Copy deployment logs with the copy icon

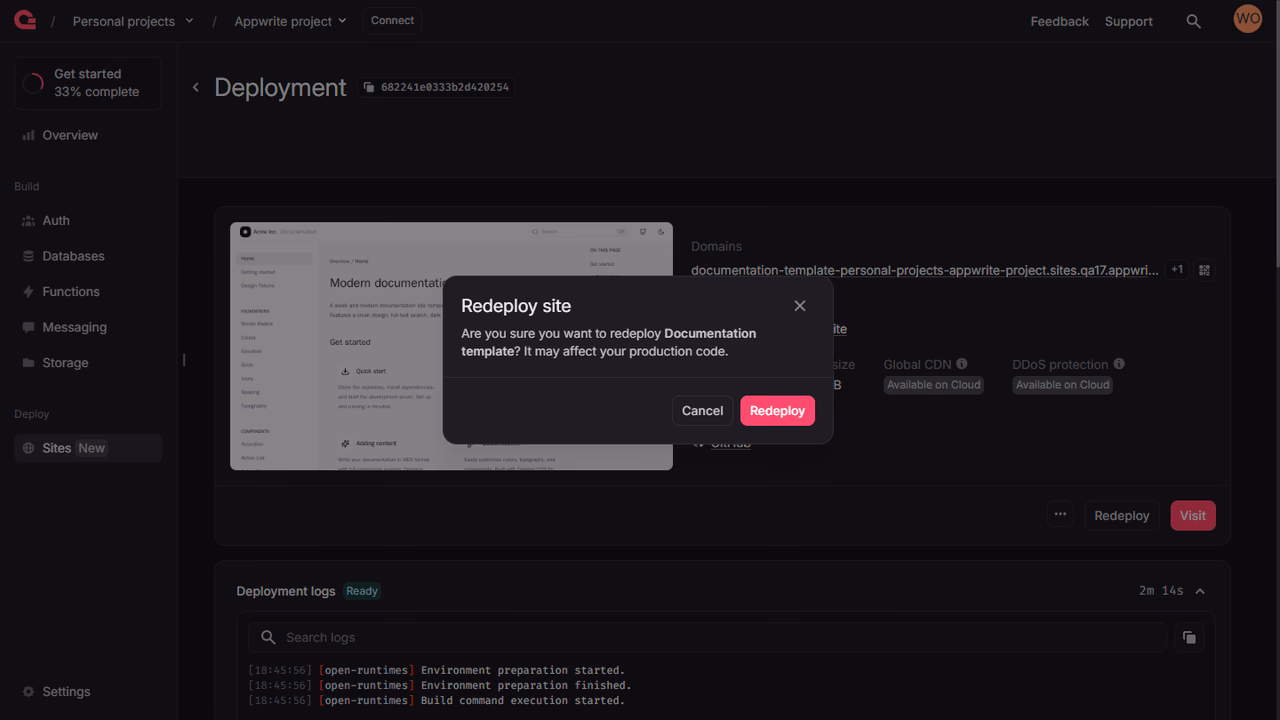click(1189, 637)
